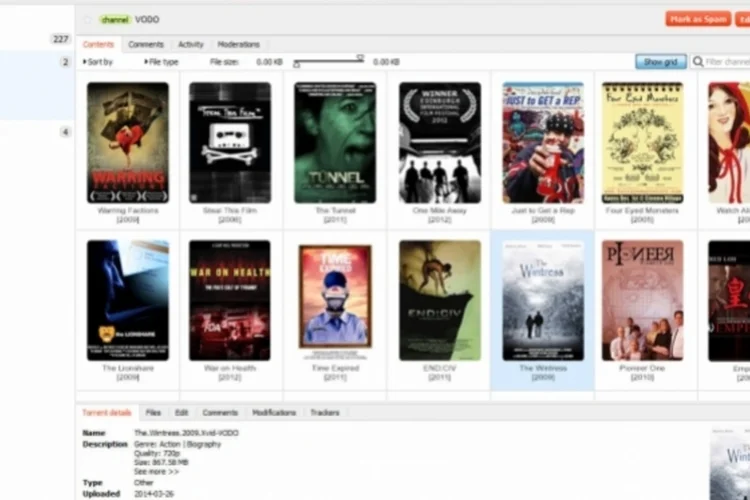Click the Show grid button
Screen dimensions: 750x500
pyautogui.click(x=661, y=62)
